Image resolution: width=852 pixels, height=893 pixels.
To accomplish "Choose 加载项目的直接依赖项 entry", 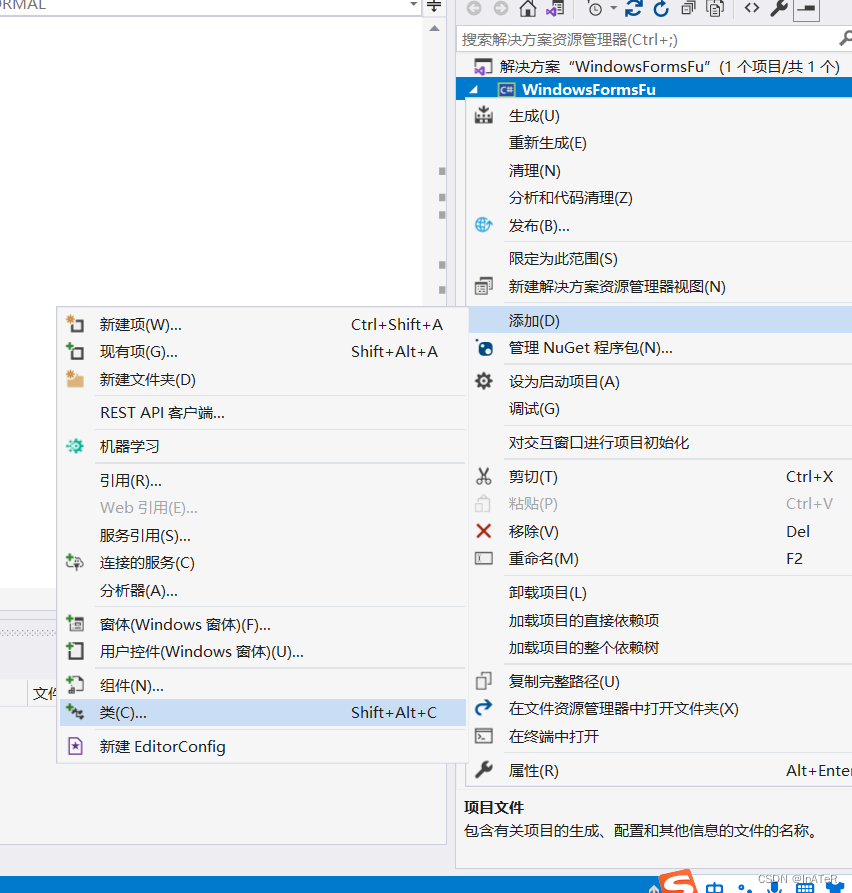I will (x=660, y=620).
